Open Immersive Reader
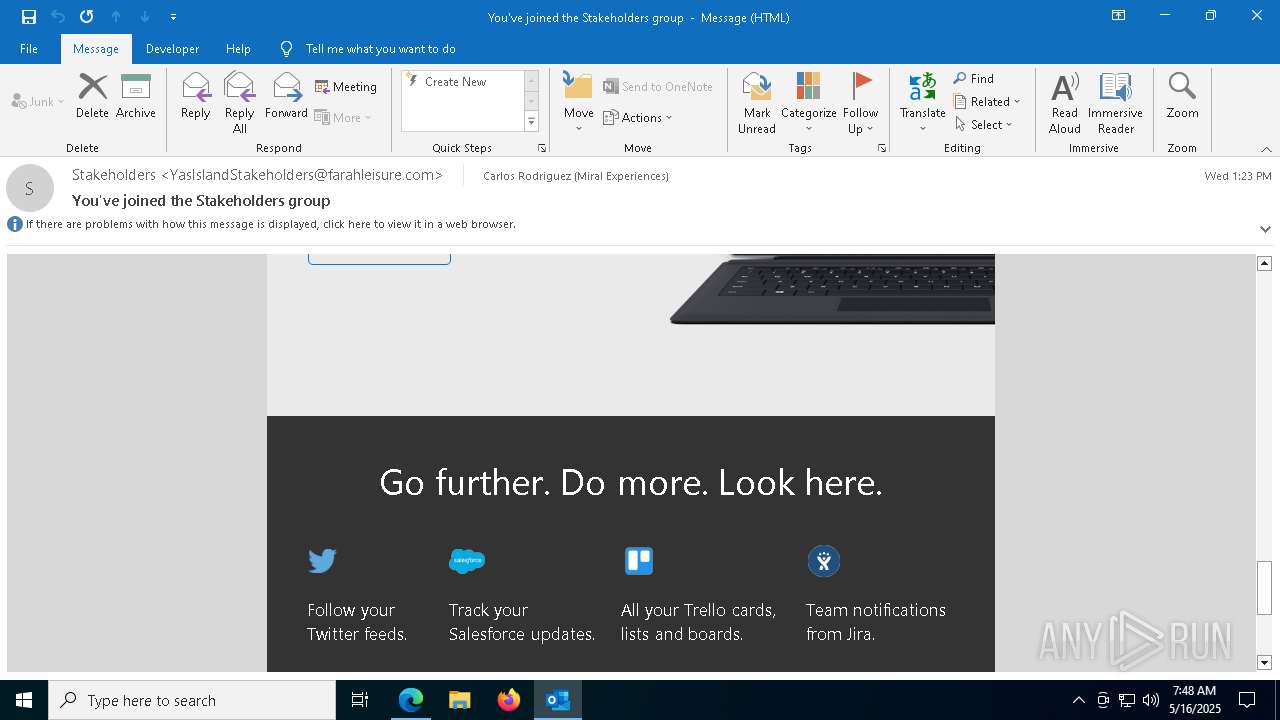Viewport: 1280px width, 720px height. tap(1116, 102)
